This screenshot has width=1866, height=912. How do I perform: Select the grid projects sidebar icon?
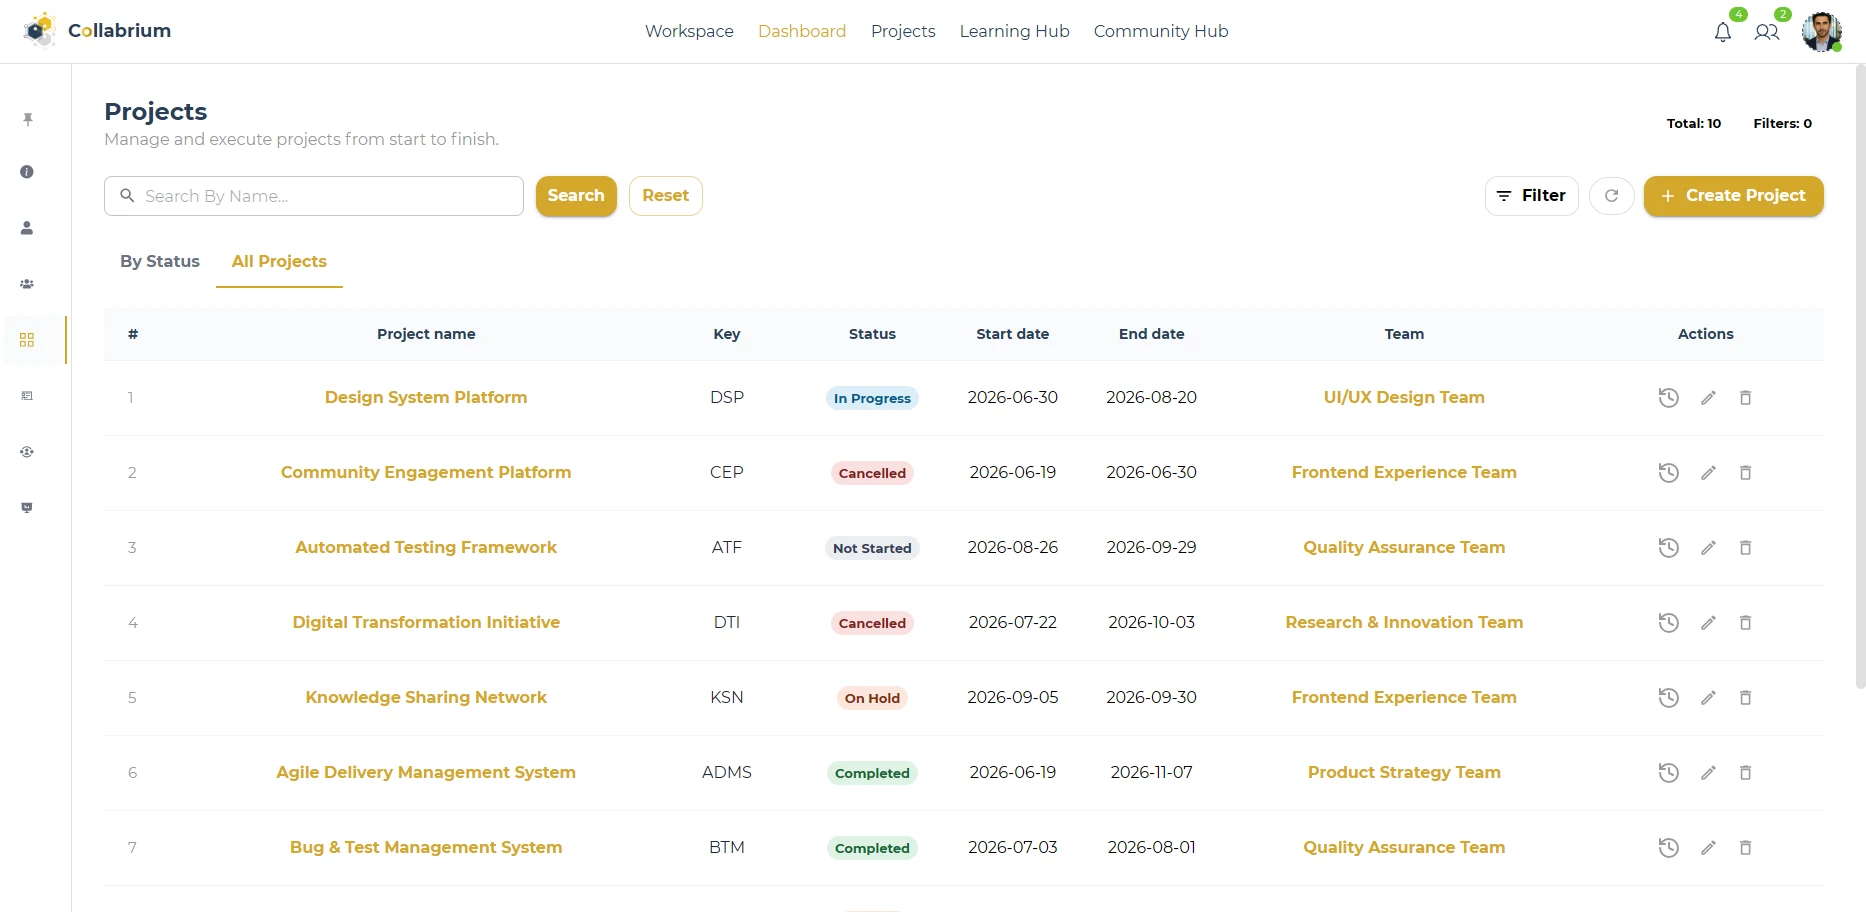(27, 340)
